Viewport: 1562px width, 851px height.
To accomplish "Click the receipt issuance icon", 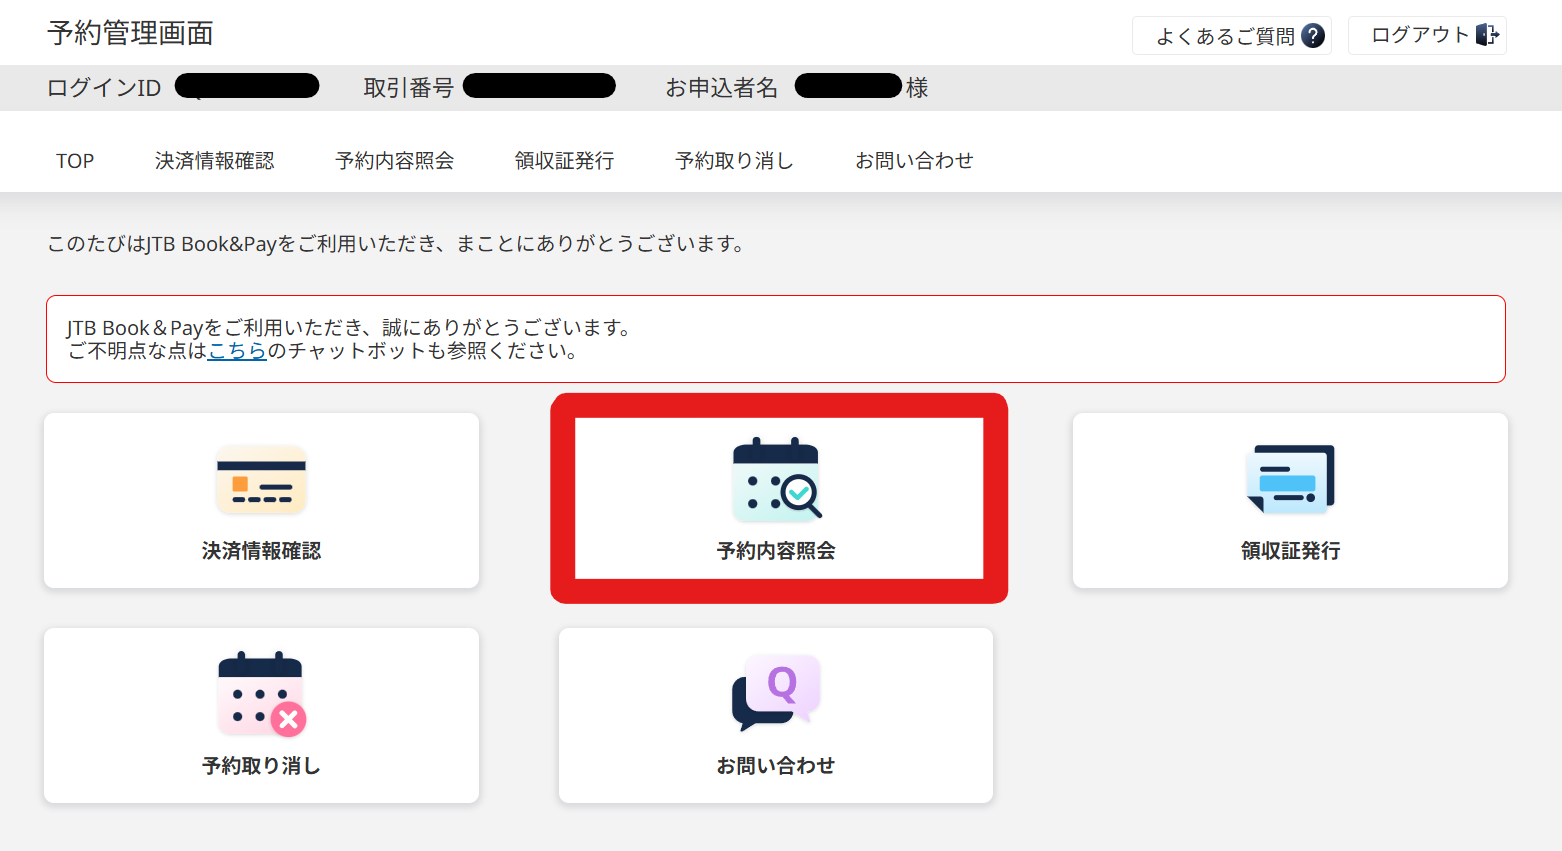I will click(x=1290, y=480).
